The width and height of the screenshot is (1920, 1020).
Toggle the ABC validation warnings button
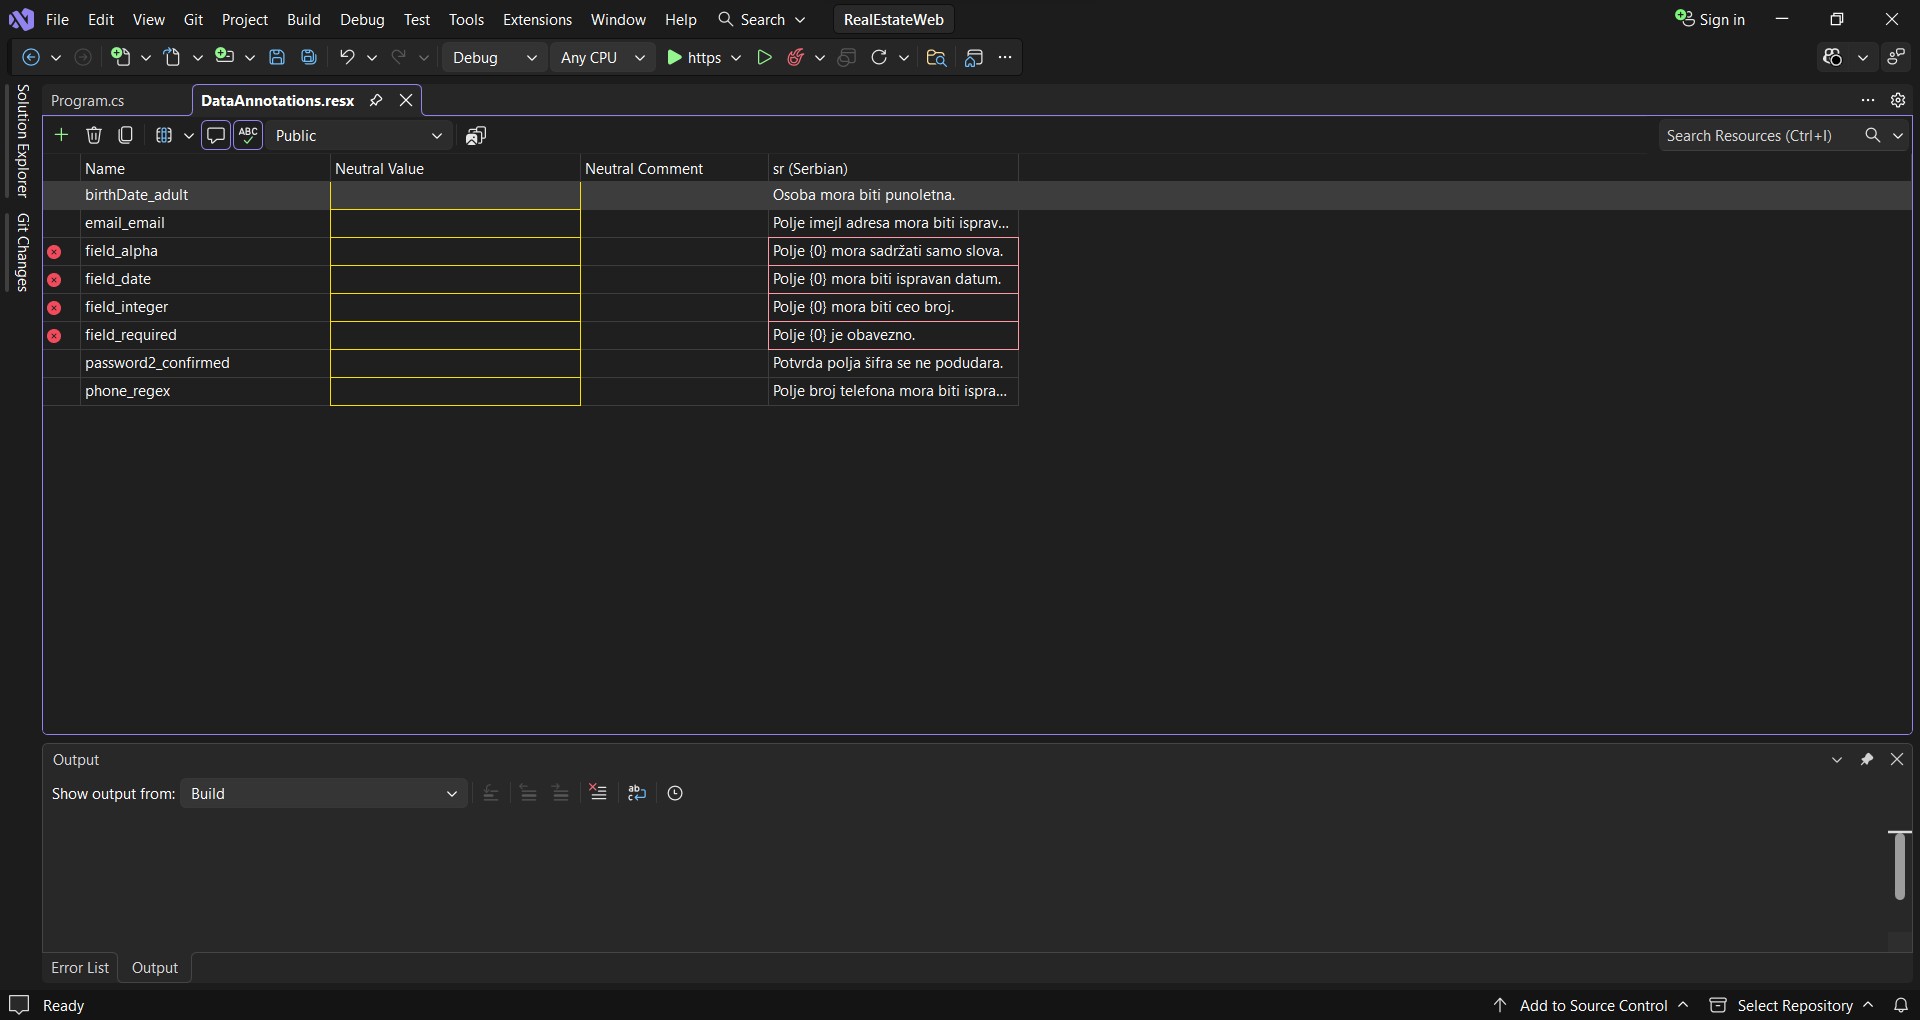[248, 135]
